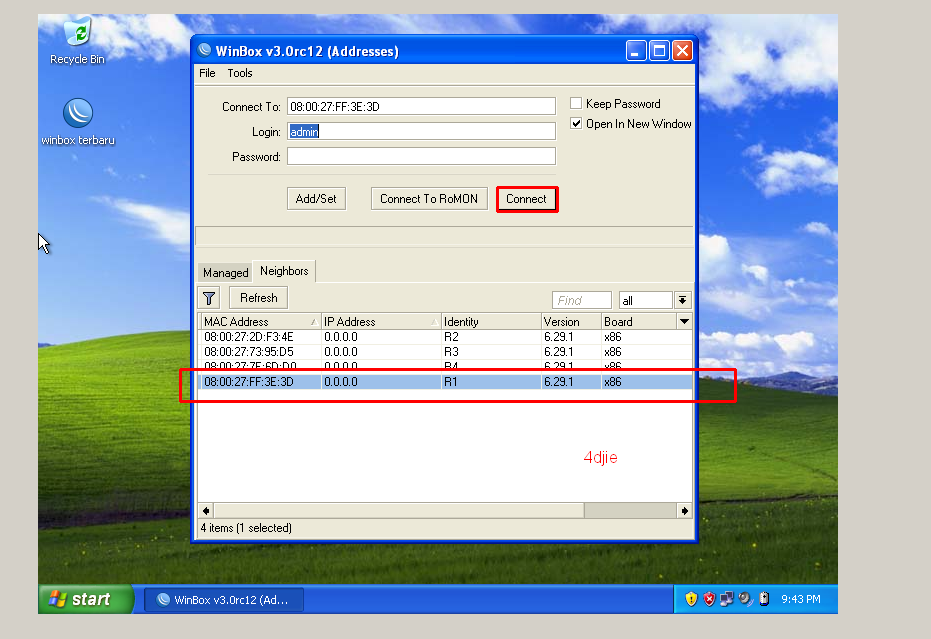Select row with MAC 08:00:27:2D:F3:4E
This screenshot has height=639, width=931.
(x=445, y=337)
